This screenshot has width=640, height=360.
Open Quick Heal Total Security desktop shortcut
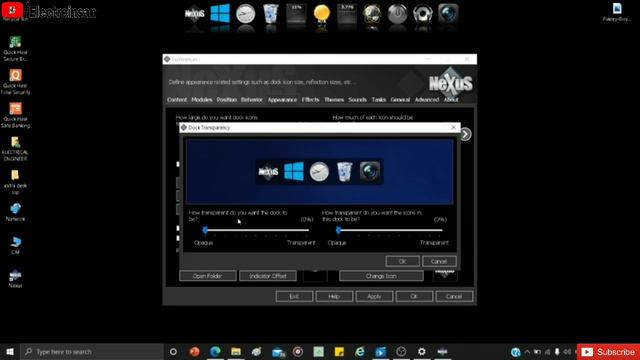coord(16,82)
